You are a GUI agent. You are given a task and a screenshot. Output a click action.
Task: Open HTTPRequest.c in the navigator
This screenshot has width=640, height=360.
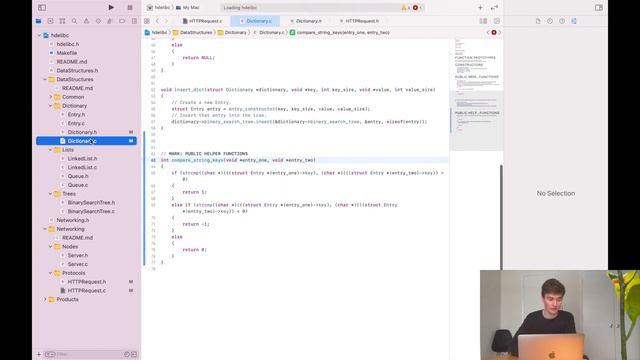tap(86, 290)
